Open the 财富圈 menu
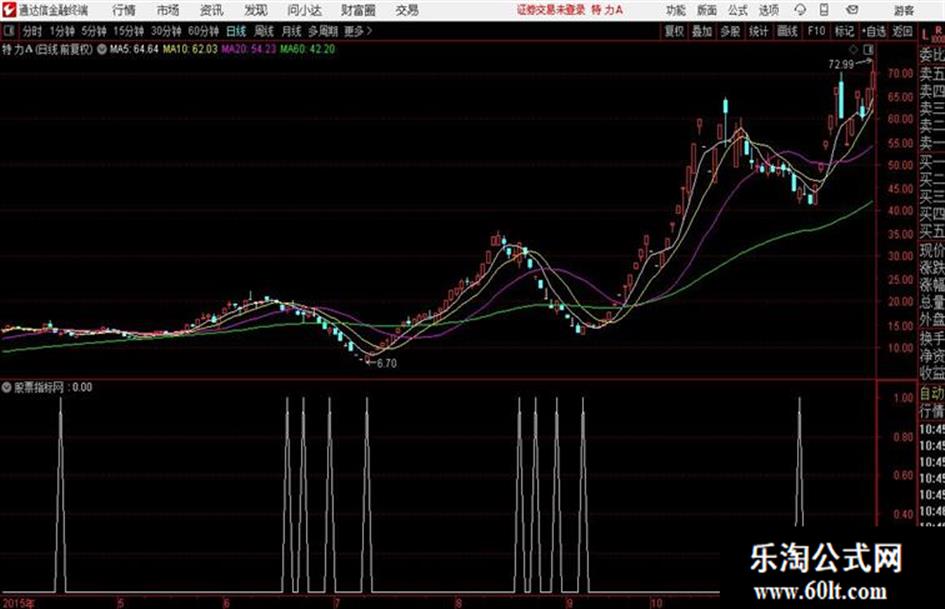The height and width of the screenshot is (609, 945). [x=358, y=10]
